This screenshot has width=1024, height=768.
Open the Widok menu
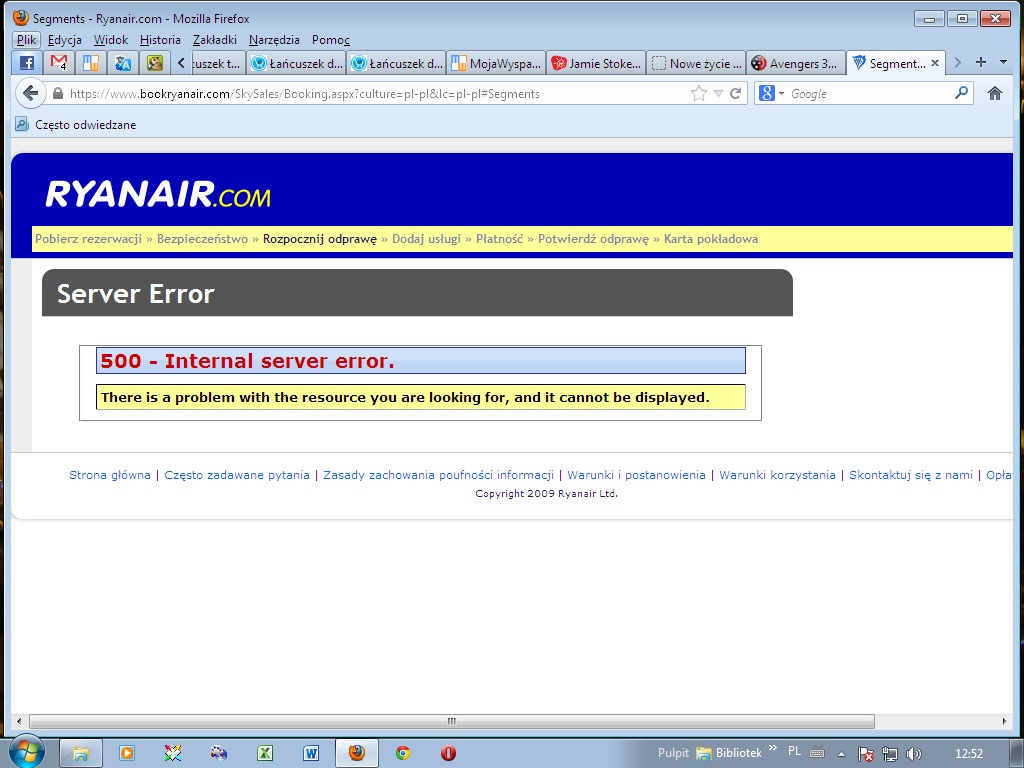pyautogui.click(x=111, y=40)
